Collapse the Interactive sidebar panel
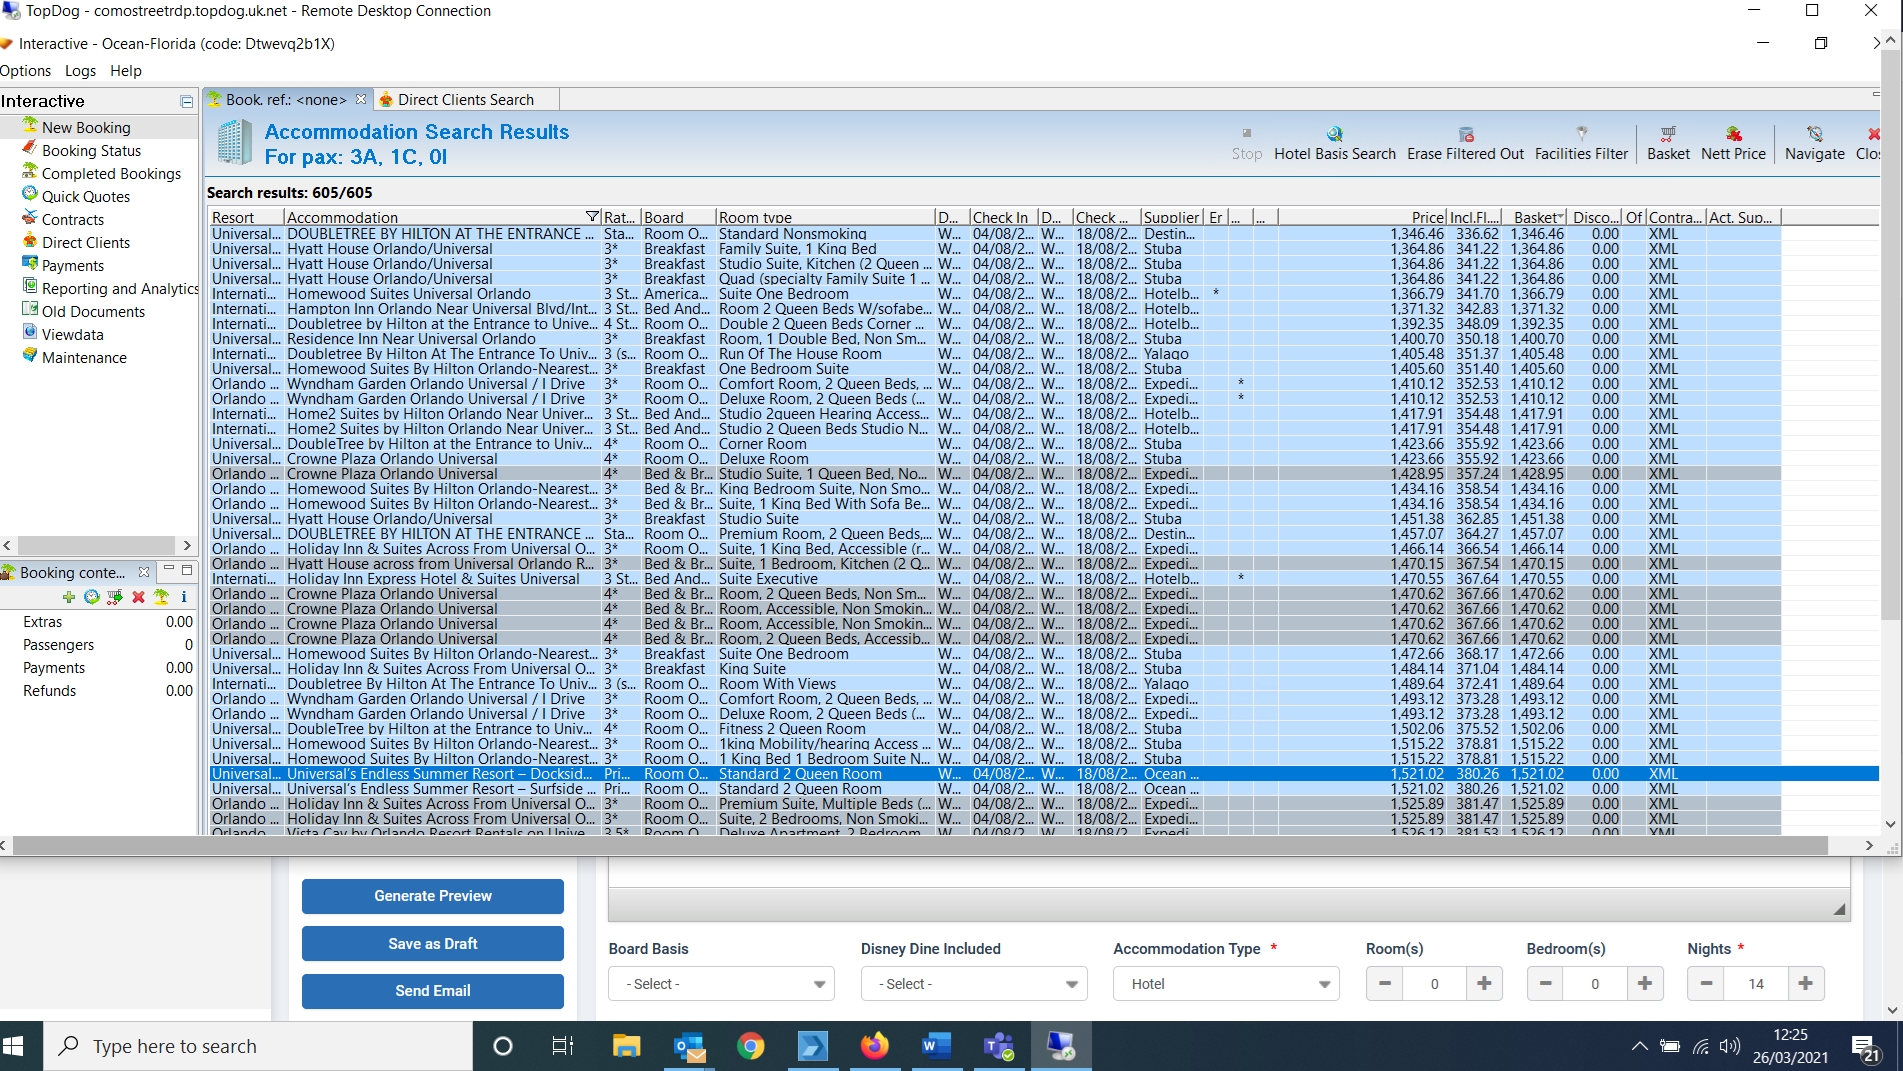Screen dimensions: 1903x1071 coord(186,101)
